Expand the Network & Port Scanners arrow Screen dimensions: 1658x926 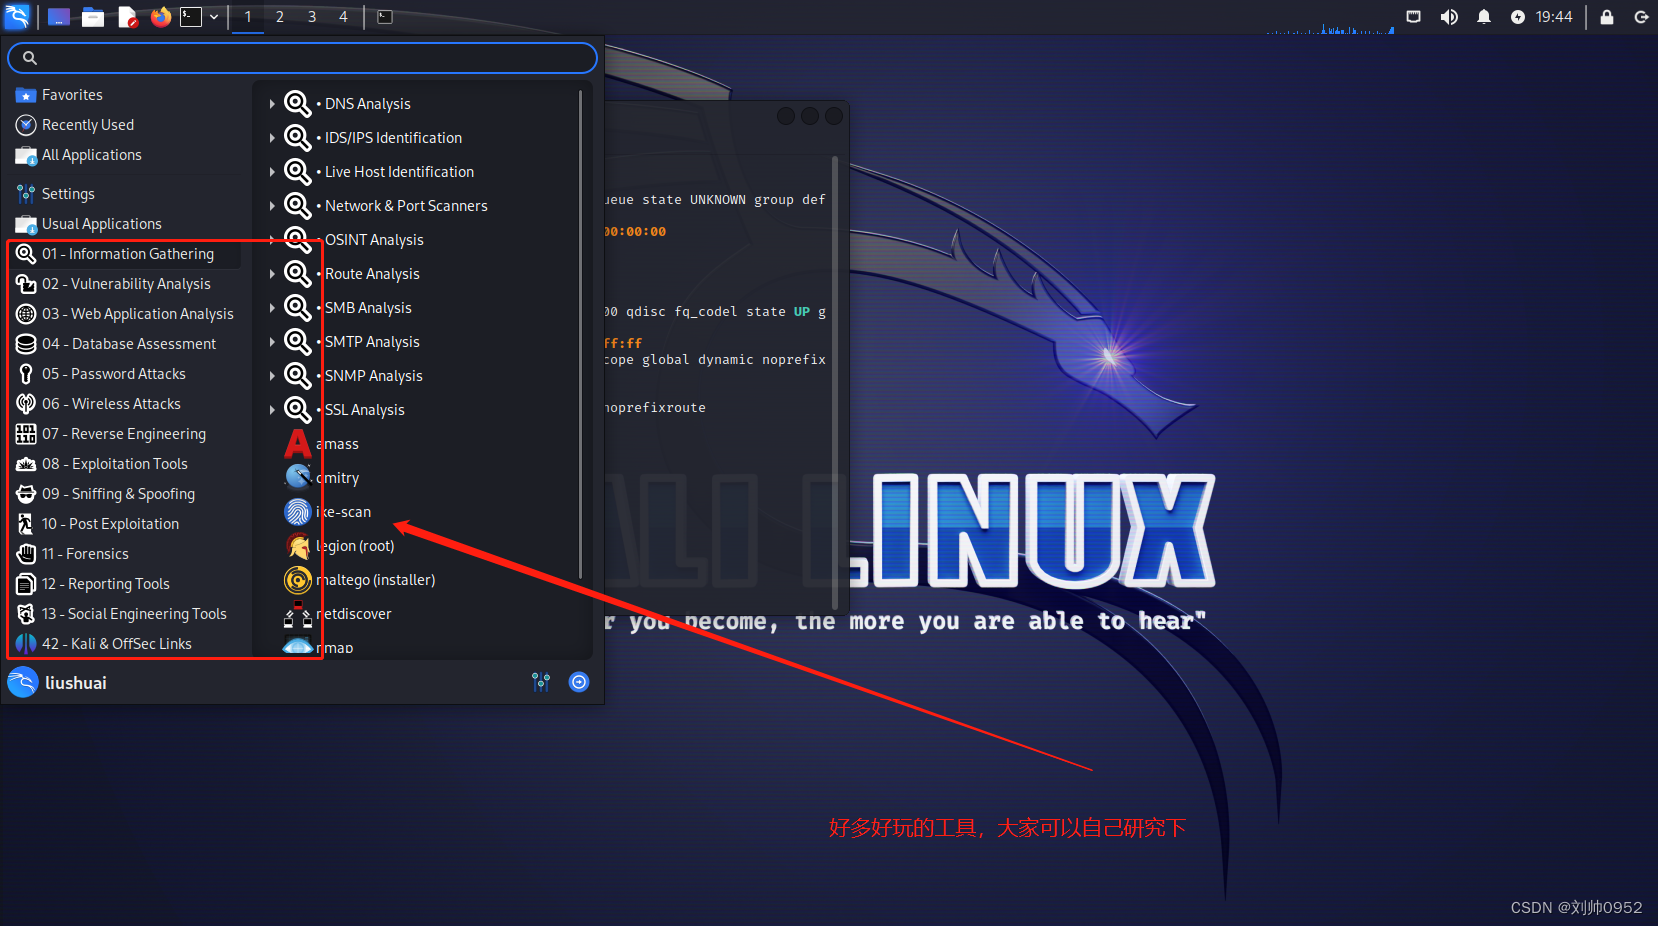pos(272,206)
